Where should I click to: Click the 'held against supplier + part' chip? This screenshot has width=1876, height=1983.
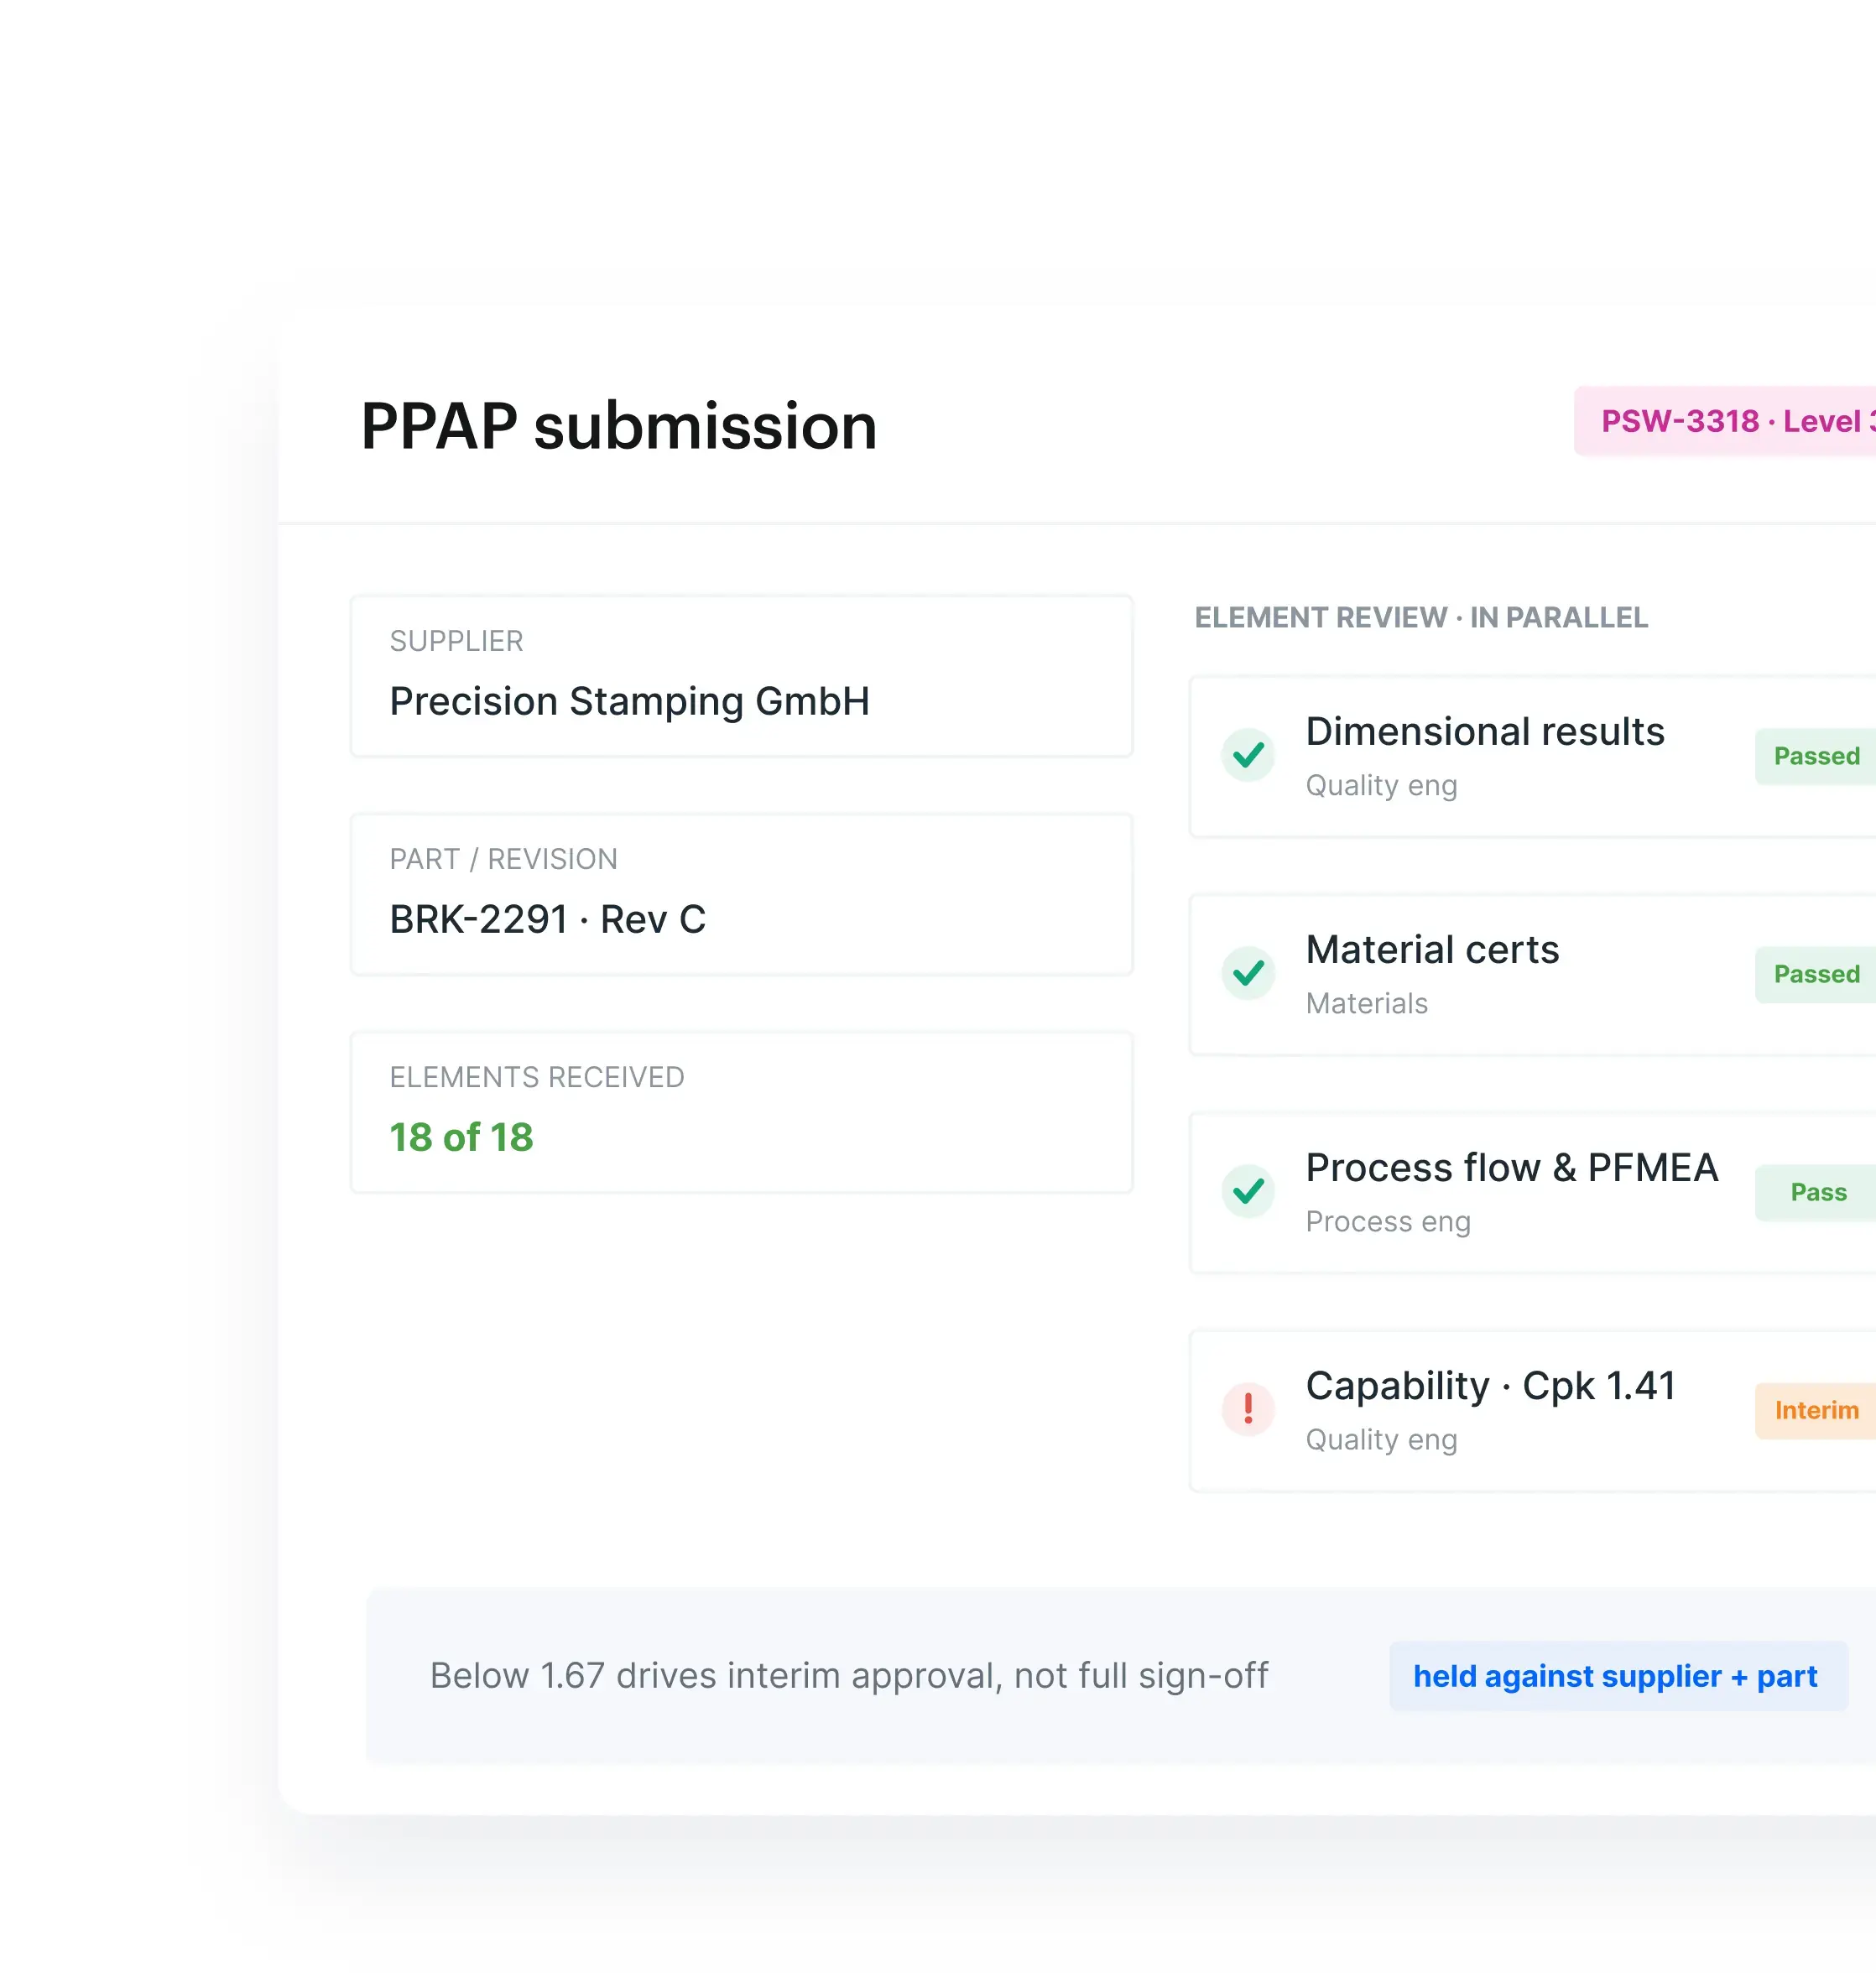pos(1617,1676)
